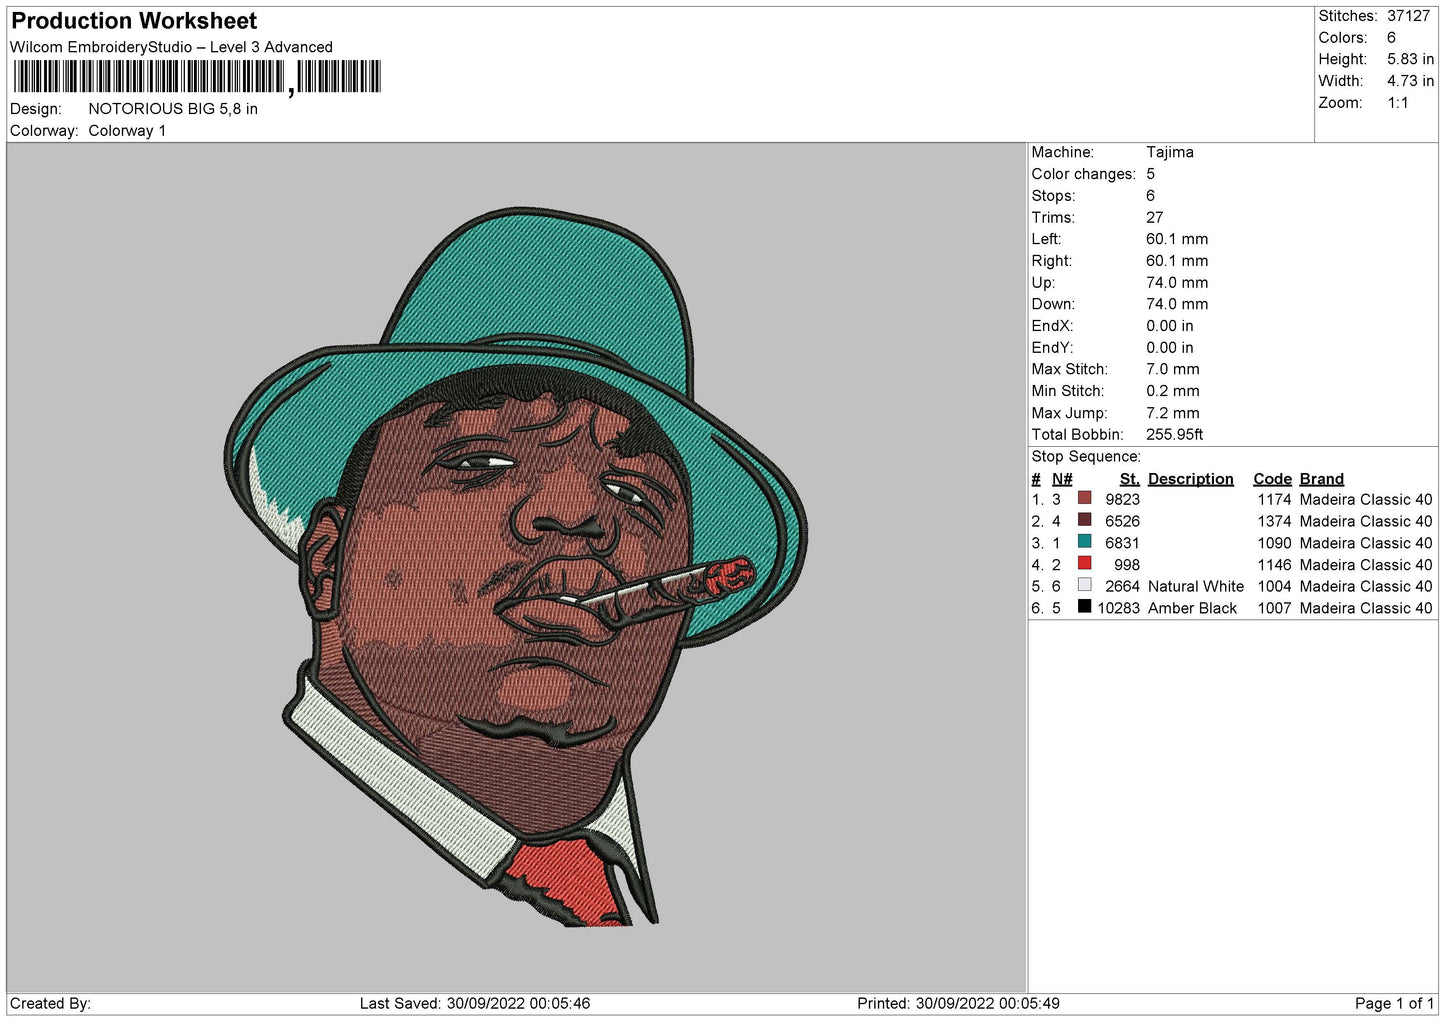The width and height of the screenshot is (1445, 1021).
Task: Click thread code 1174
Action: (1274, 499)
